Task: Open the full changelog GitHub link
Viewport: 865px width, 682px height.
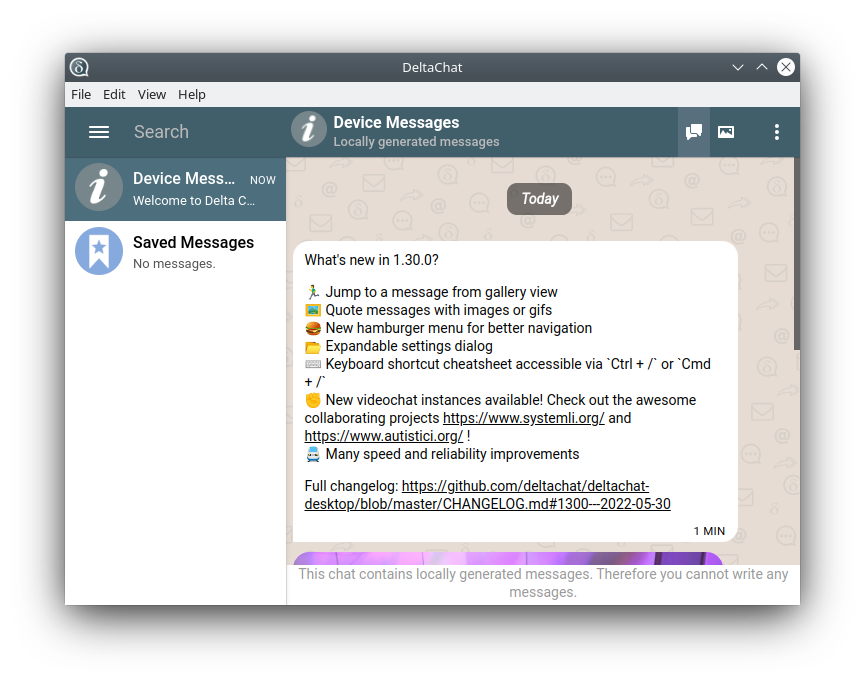Action: tap(487, 496)
